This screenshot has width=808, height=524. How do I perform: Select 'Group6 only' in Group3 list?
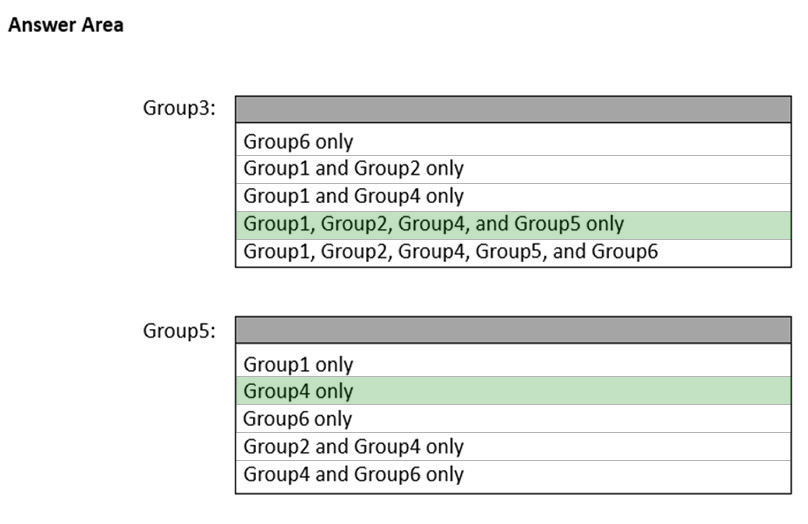pyautogui.click(x=298, y=142)
